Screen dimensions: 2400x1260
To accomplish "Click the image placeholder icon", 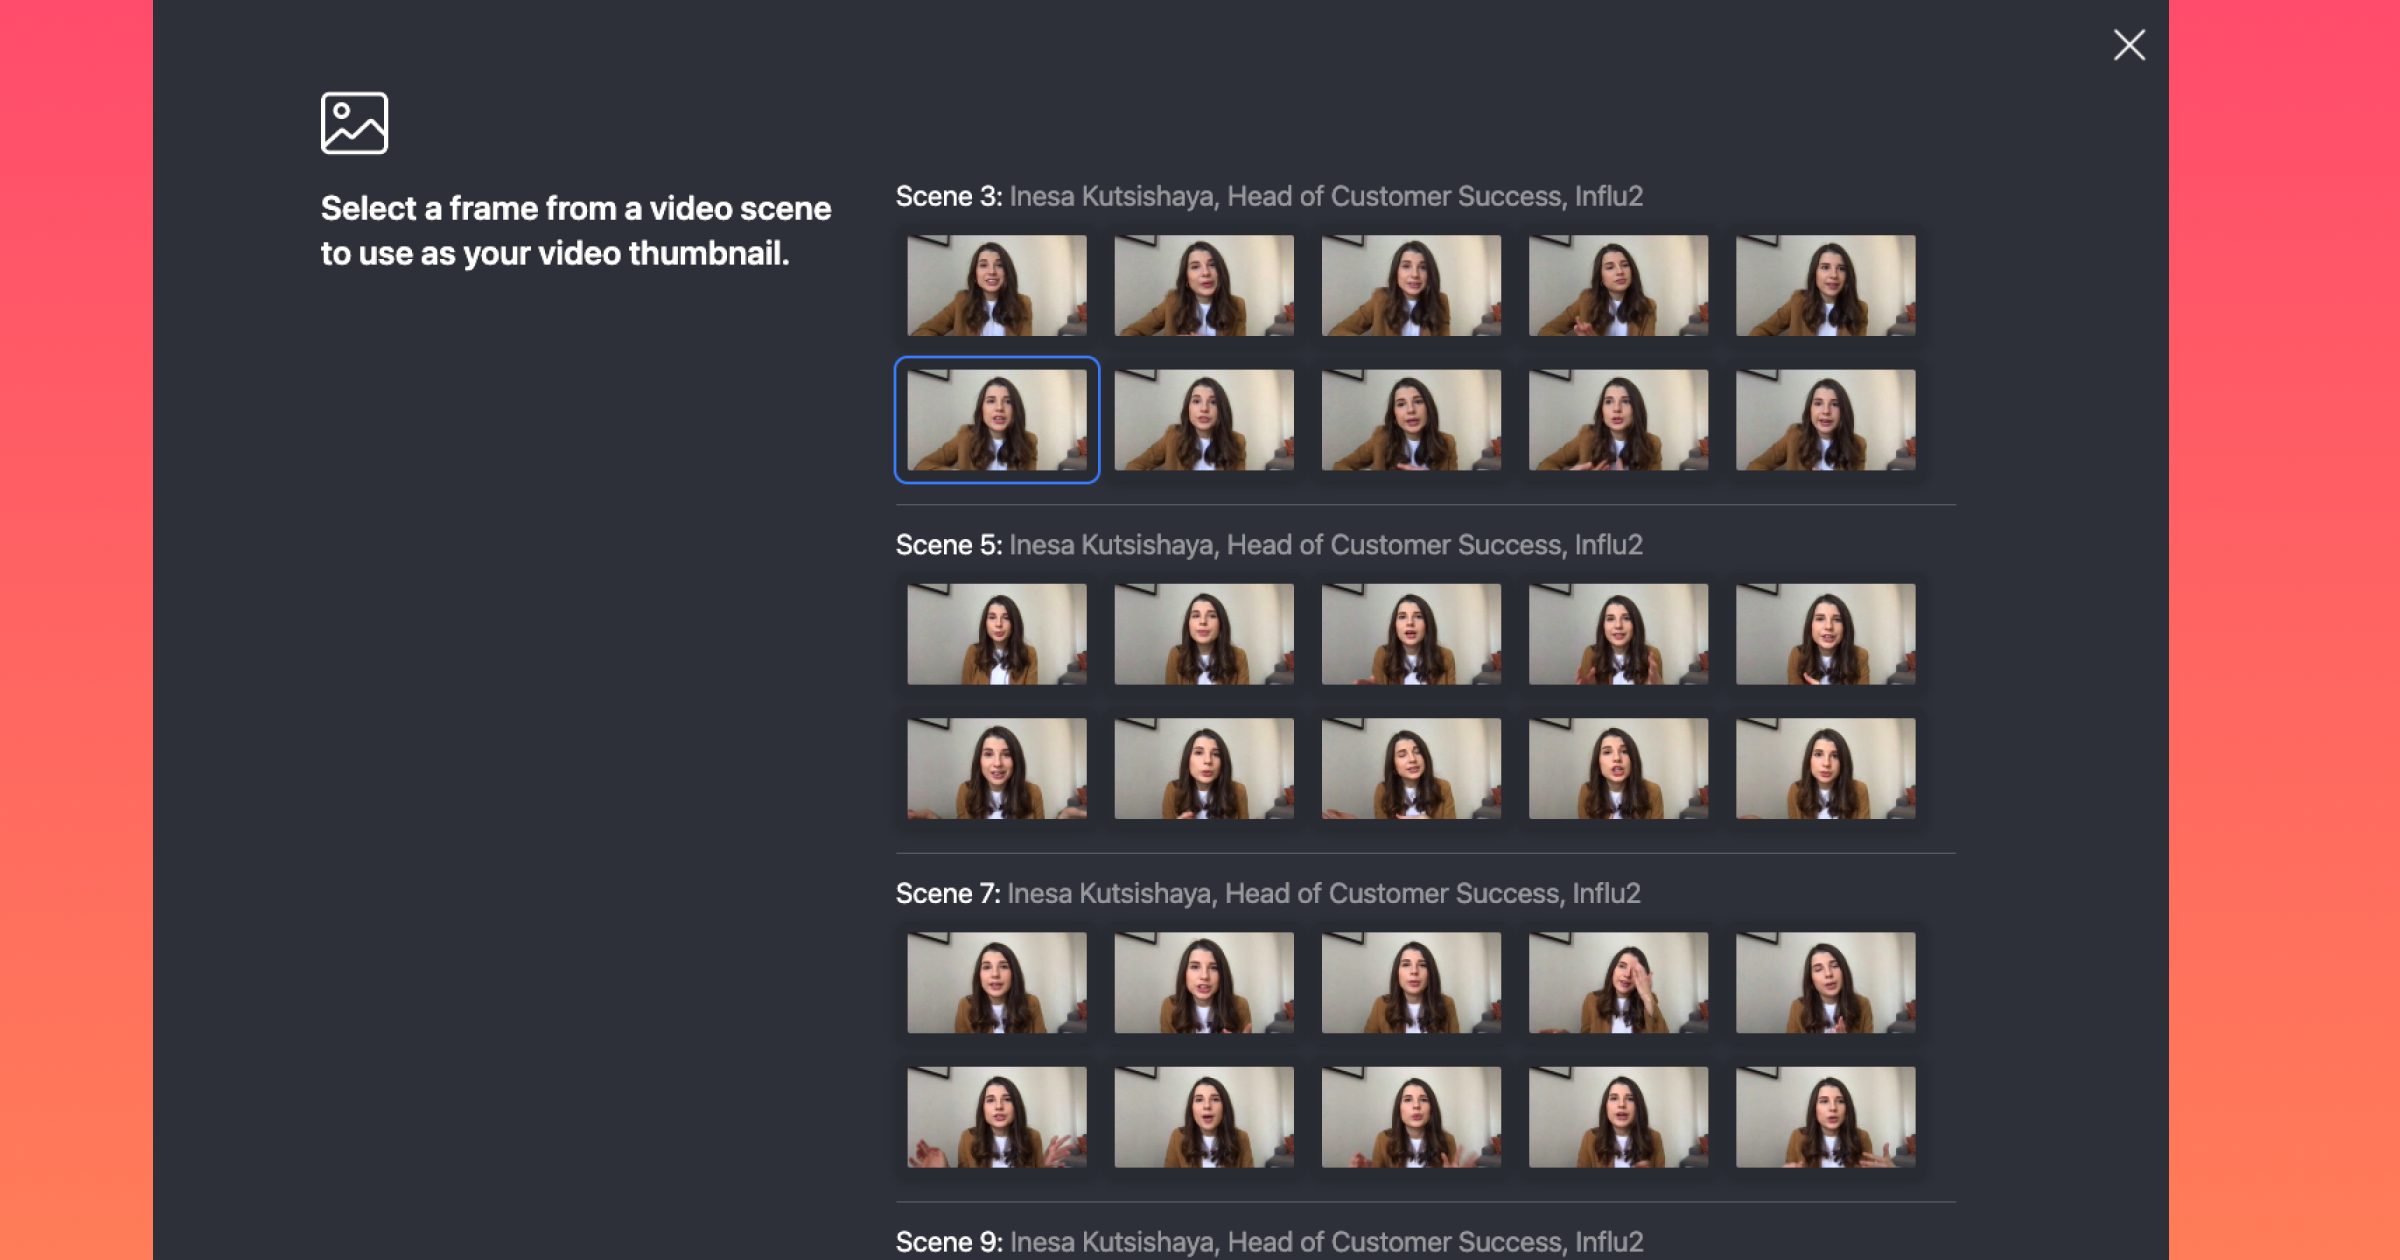I will (354, 123).
